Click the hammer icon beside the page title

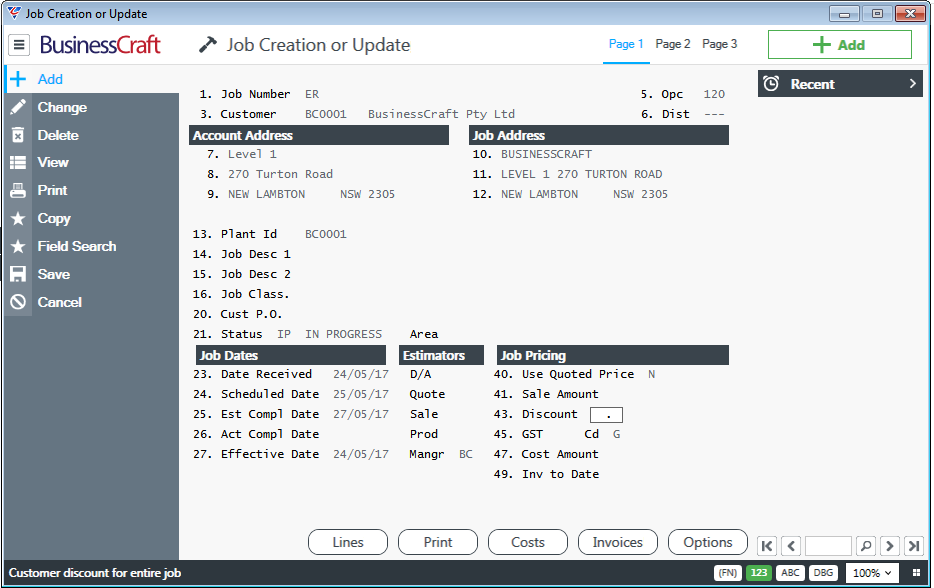coord(207,45)
